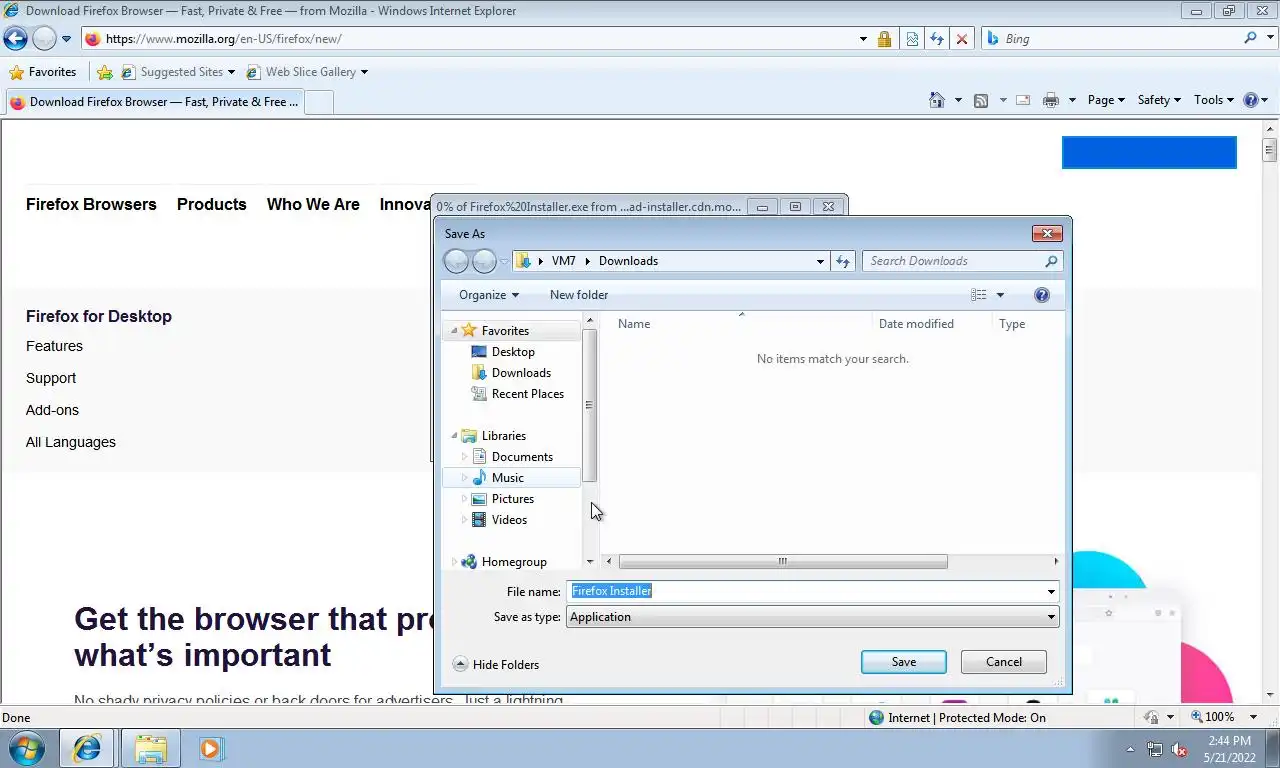1280x768 pixels.
Task: Expand the Documents library node
Action: pos(464,457)
